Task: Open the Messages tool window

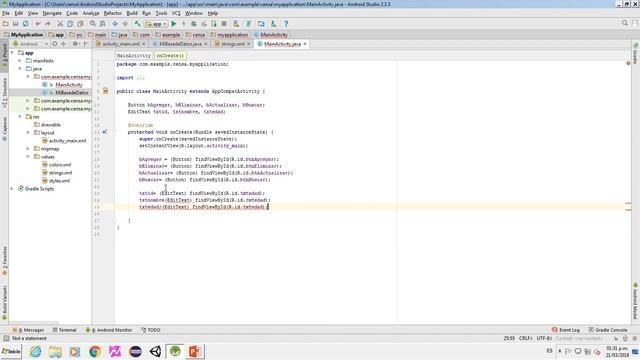Action: (x=28, y=330)
